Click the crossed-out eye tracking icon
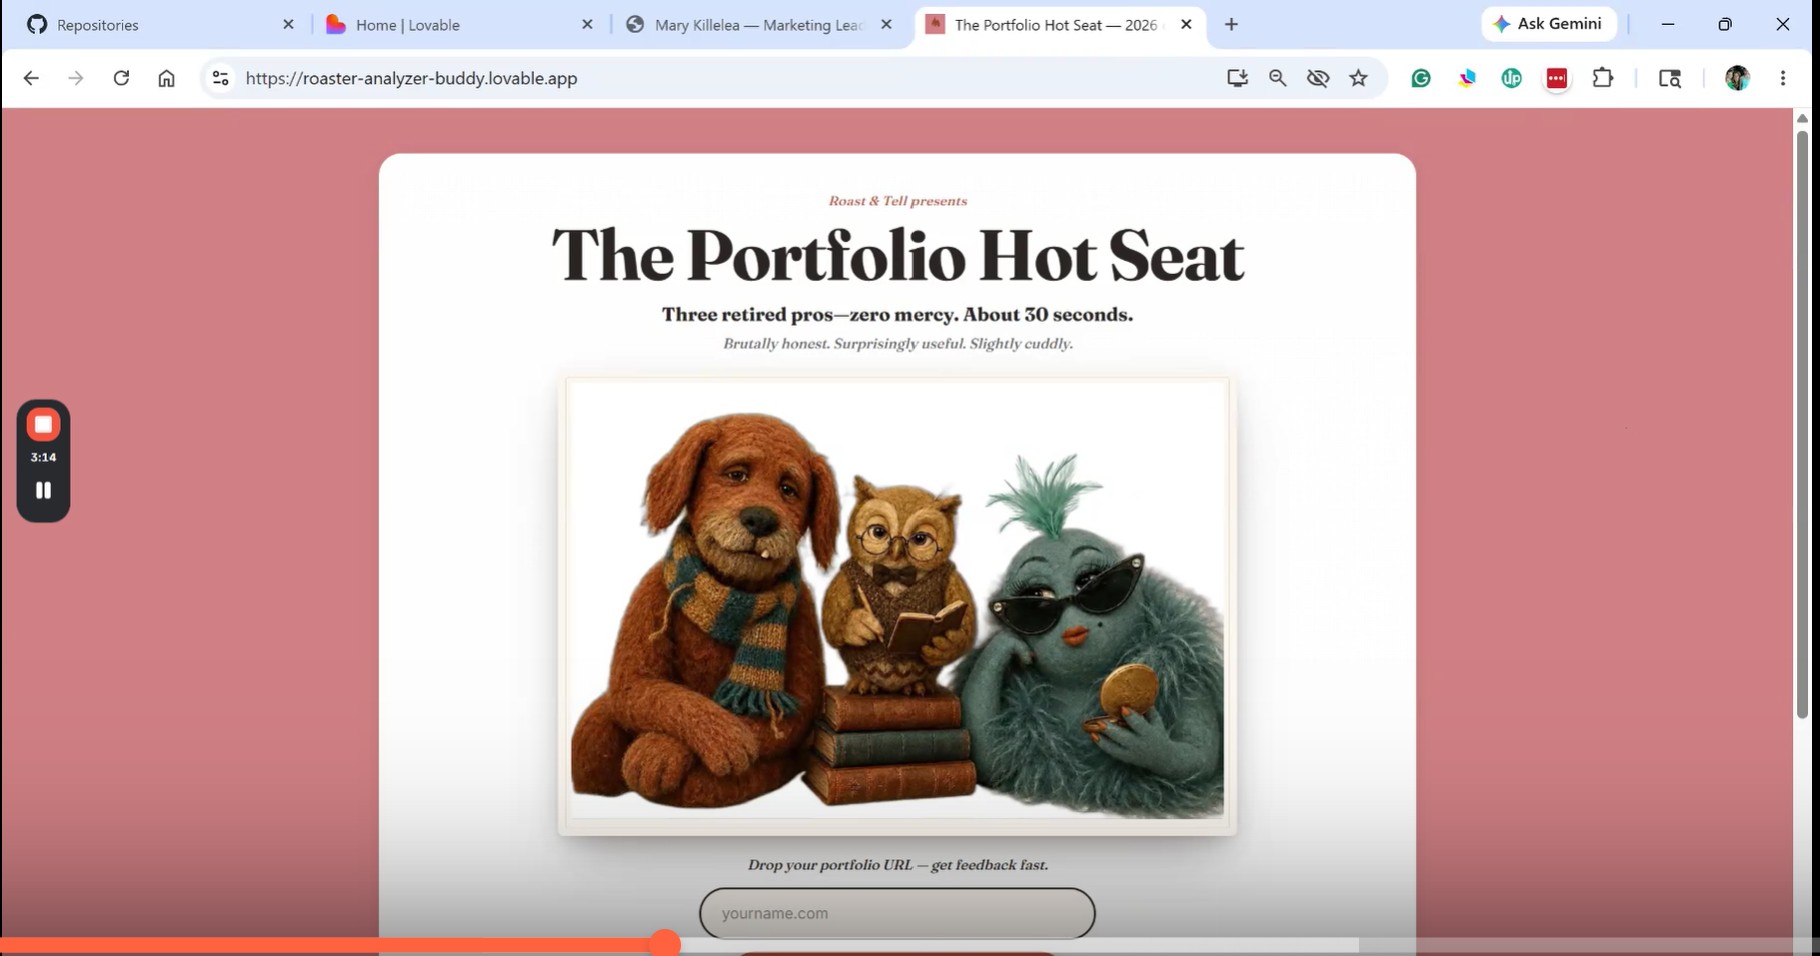This screenshot has width=1820, height=956. pyautogui.click(x=1318, y=78)
